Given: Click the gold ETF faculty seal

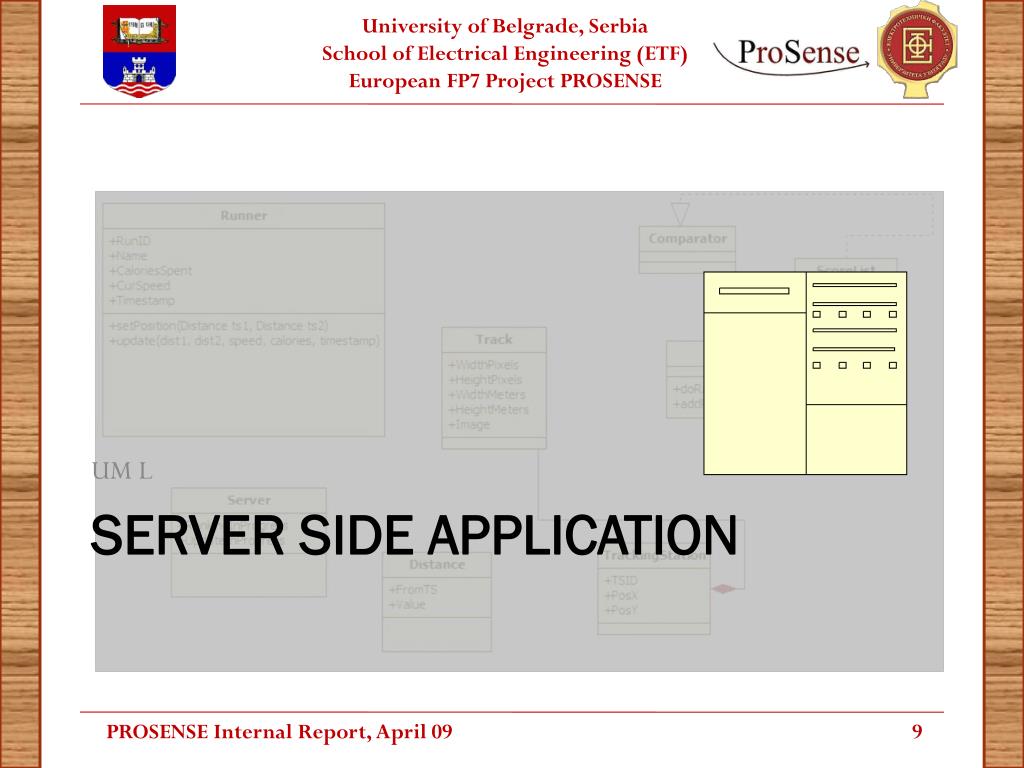Looking at the screenshot, I should (x=917, y=49).
